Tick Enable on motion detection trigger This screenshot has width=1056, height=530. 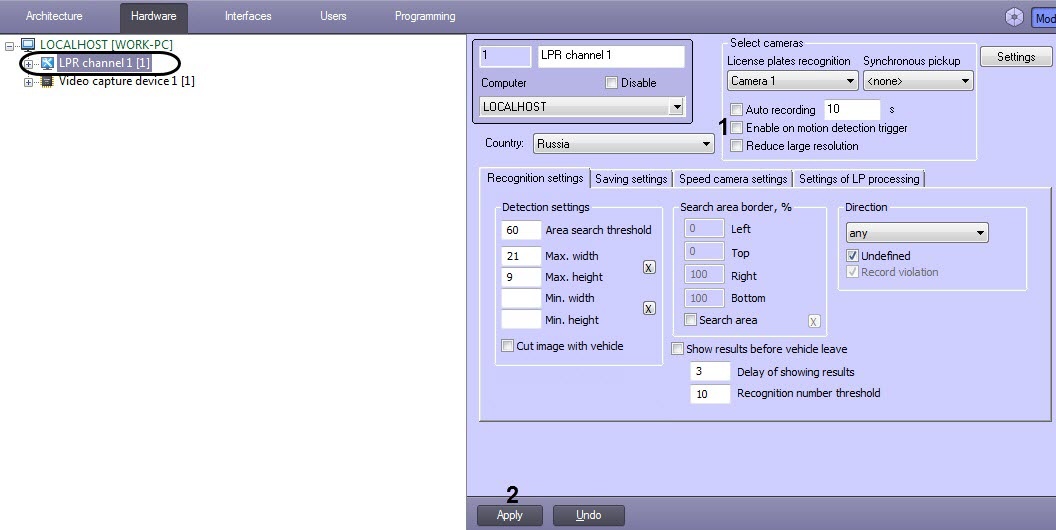tap(737, 128)
